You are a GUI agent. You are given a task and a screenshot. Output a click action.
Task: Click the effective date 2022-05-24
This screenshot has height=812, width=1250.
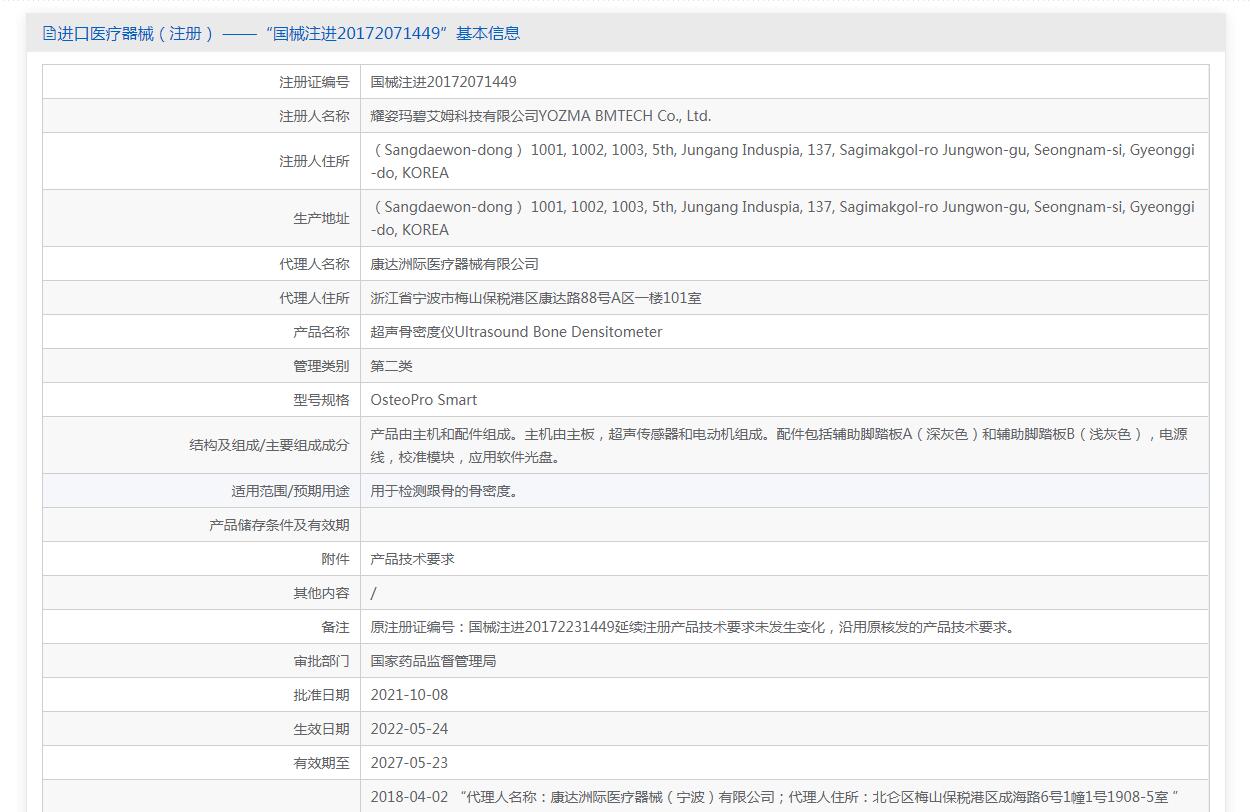click(x=409, y=729)
